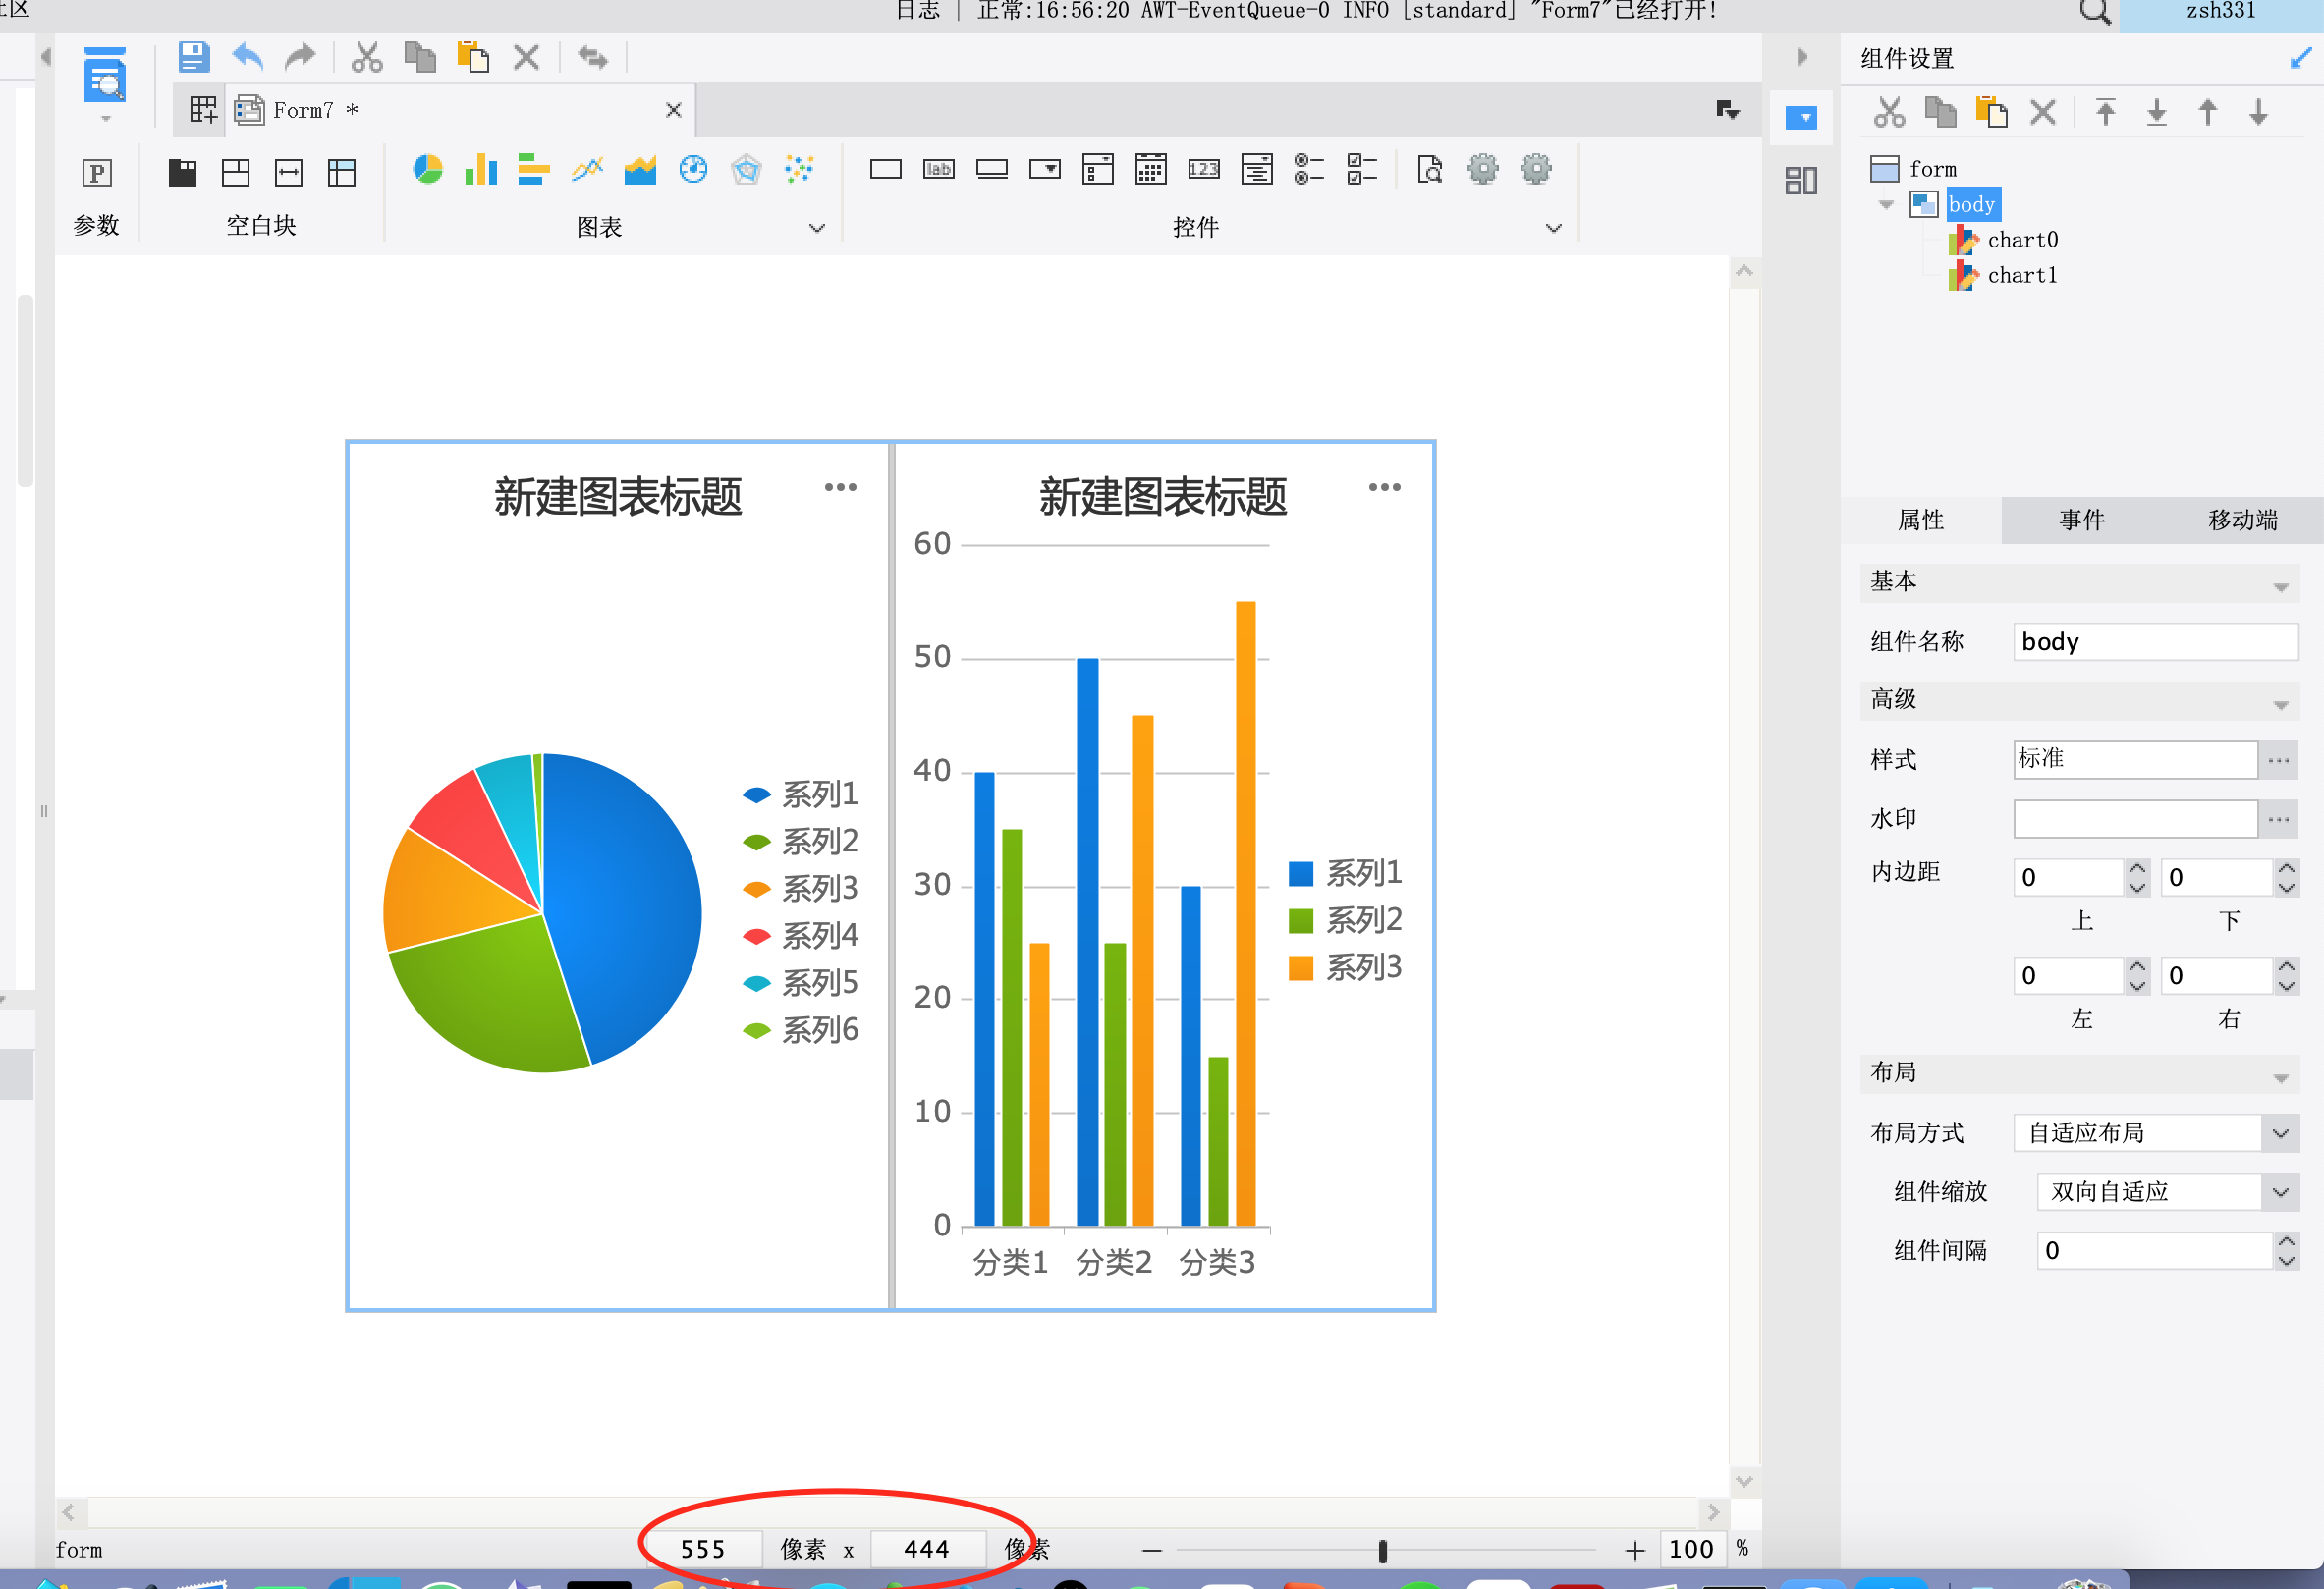Insert the date calendar widget icon
The width and height of the screenshot is (2324, 1589).
1151,170
